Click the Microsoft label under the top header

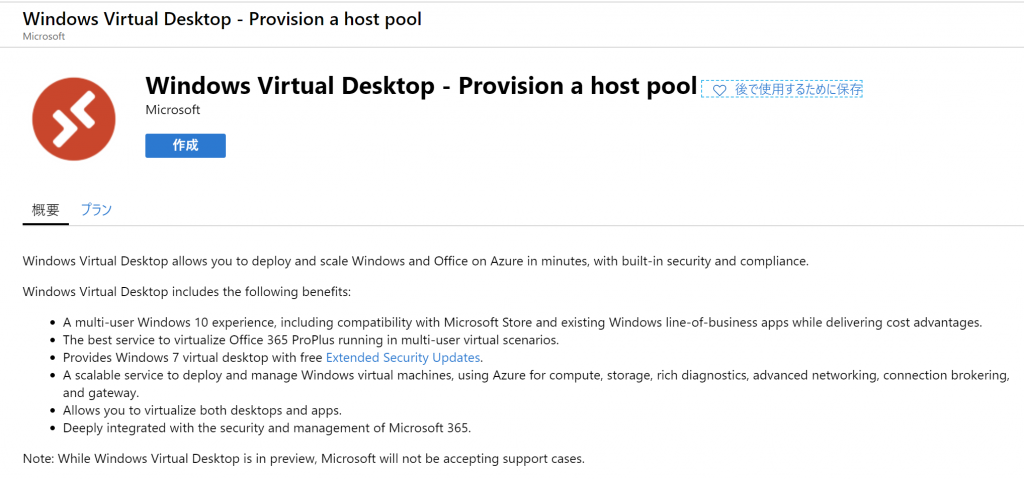pos(43,37)
